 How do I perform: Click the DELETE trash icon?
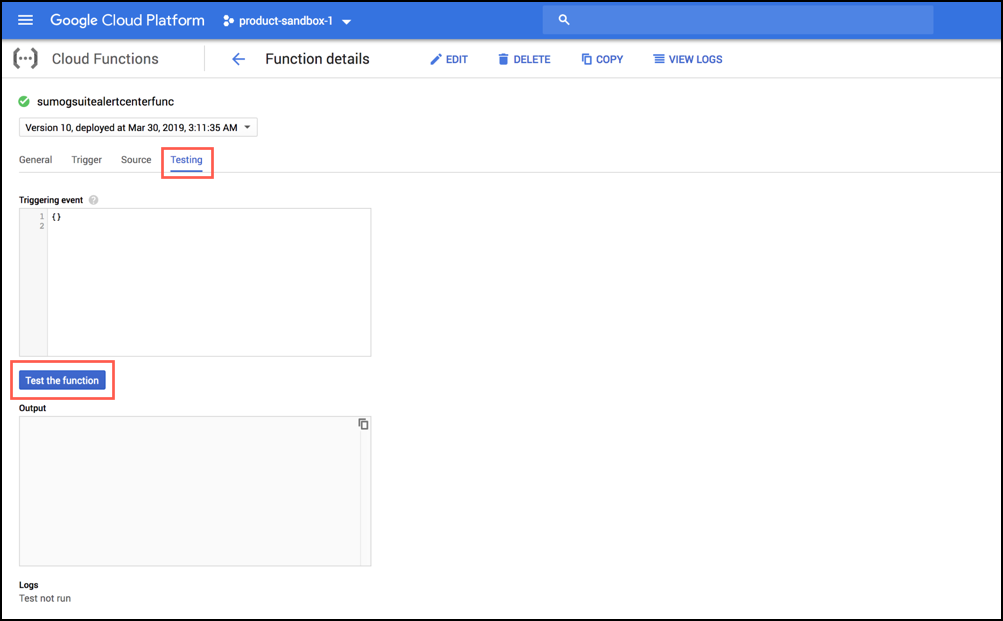click(502, 60)
